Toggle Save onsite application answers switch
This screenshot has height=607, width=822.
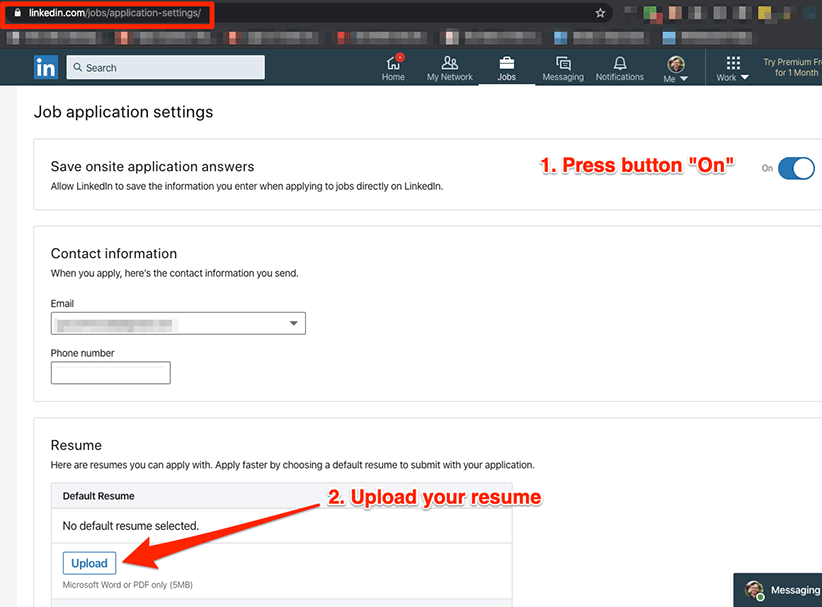796,168
